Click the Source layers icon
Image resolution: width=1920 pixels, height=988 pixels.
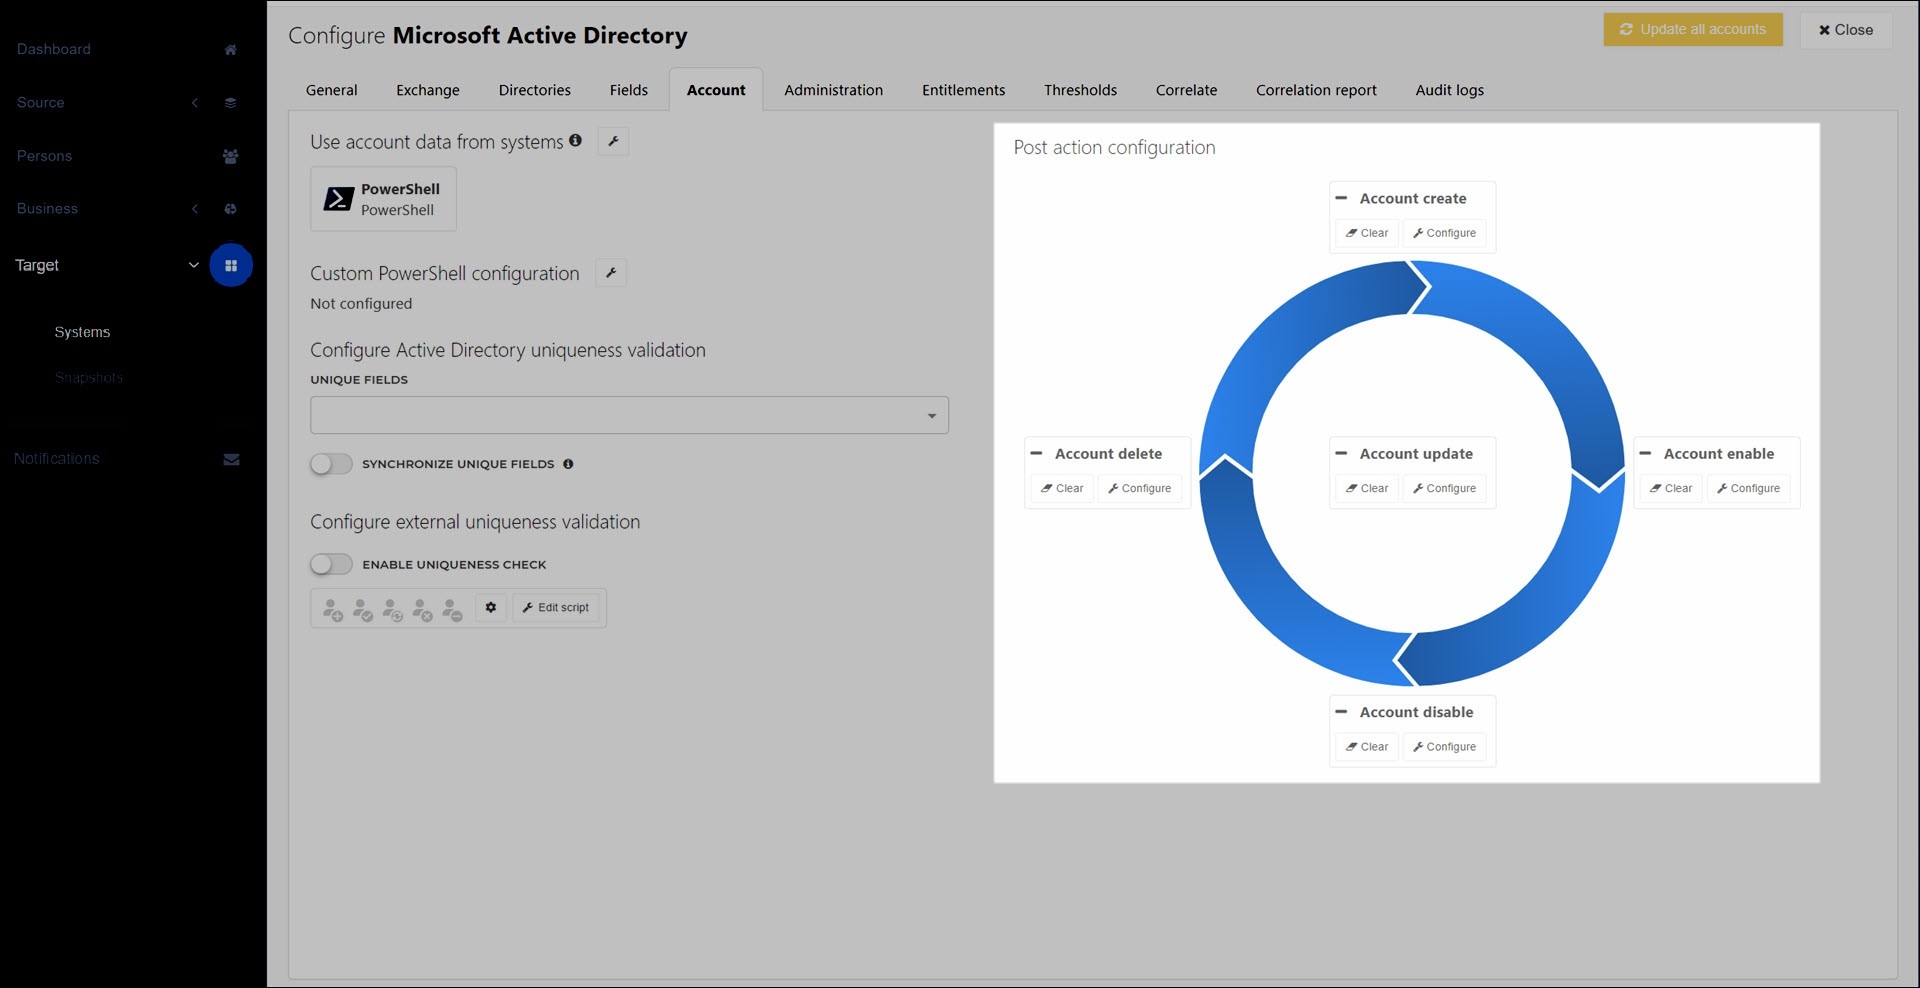tap(230, 103)
